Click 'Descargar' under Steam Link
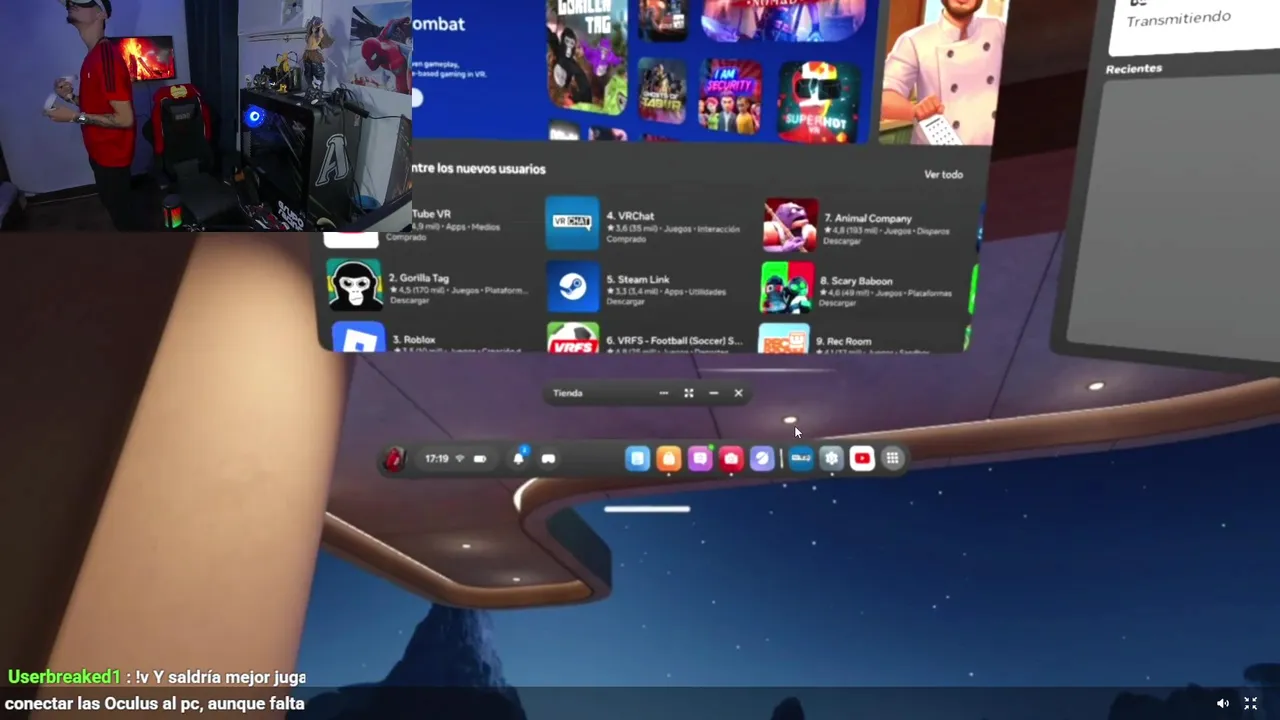 [x=626, y=302]
